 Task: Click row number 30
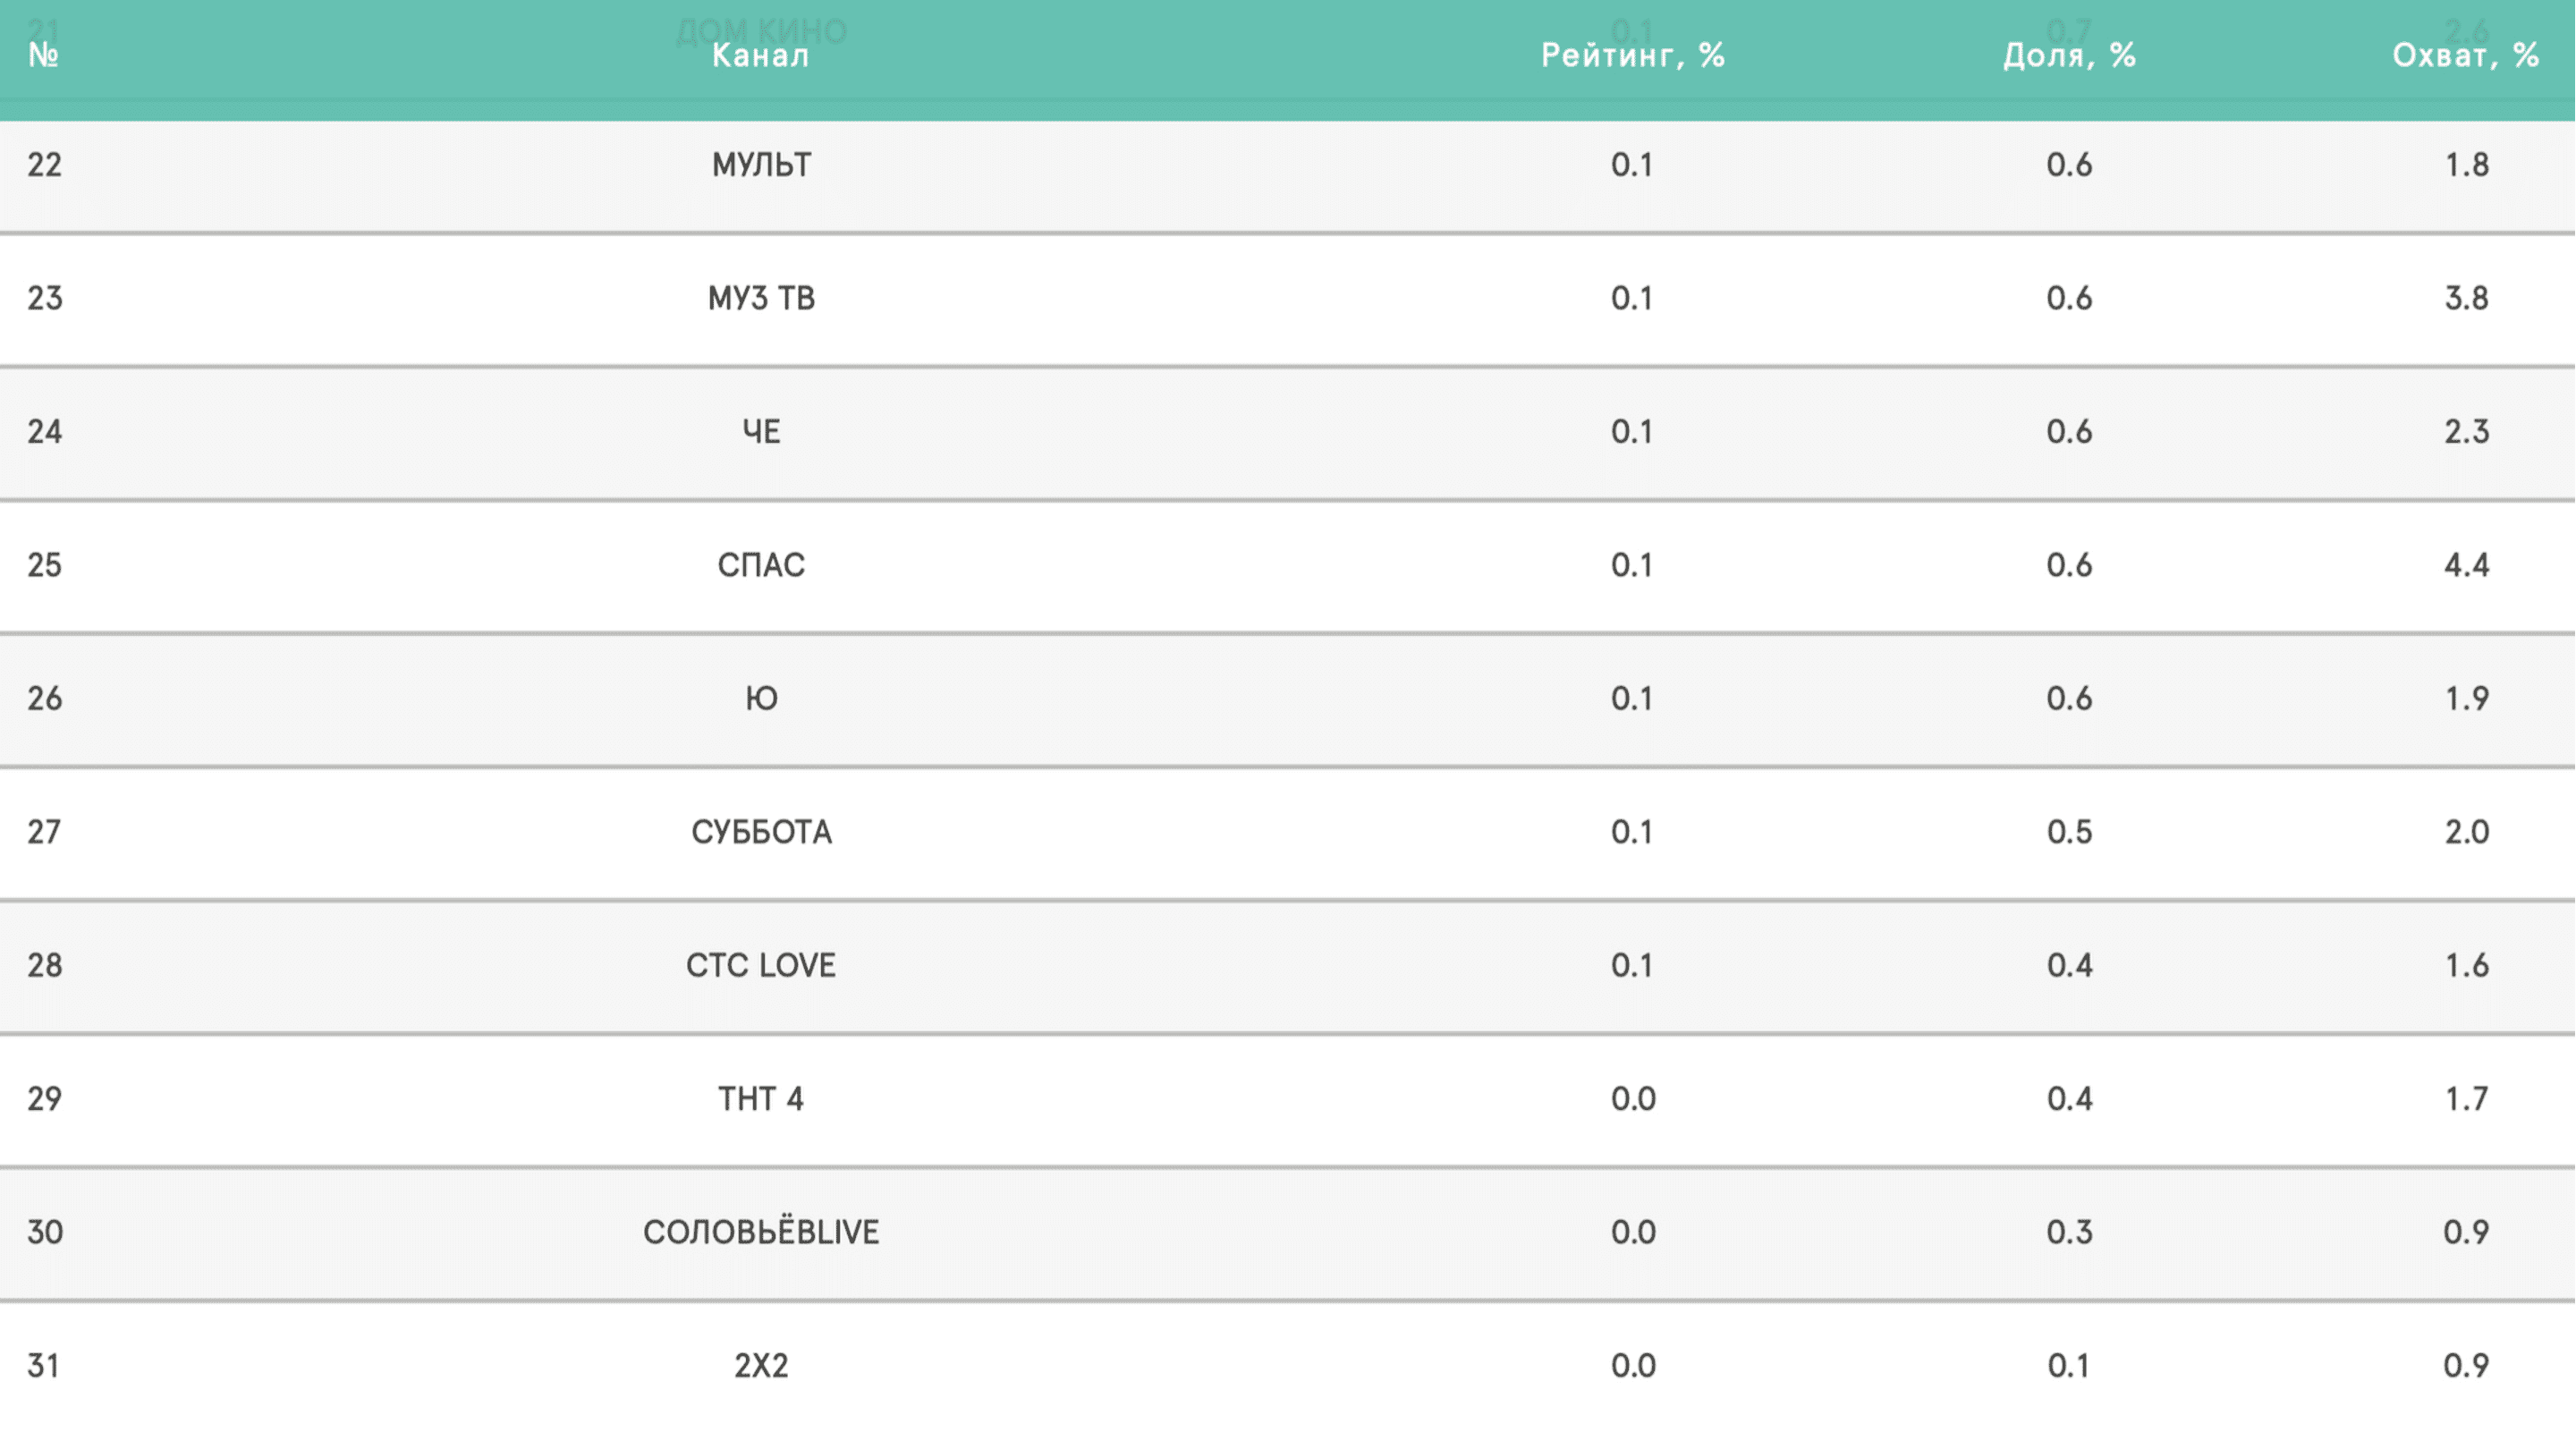(x=44, y=1232)
